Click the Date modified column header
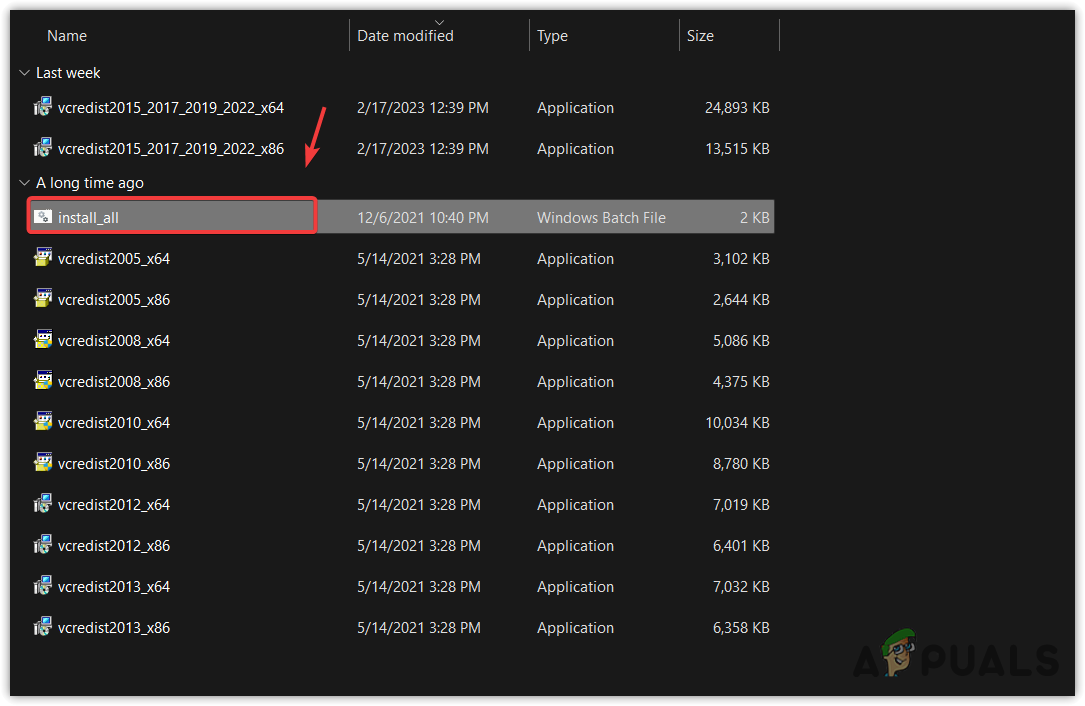The width and height of the screenshot is (1085, 706). (x=405, y=35)
